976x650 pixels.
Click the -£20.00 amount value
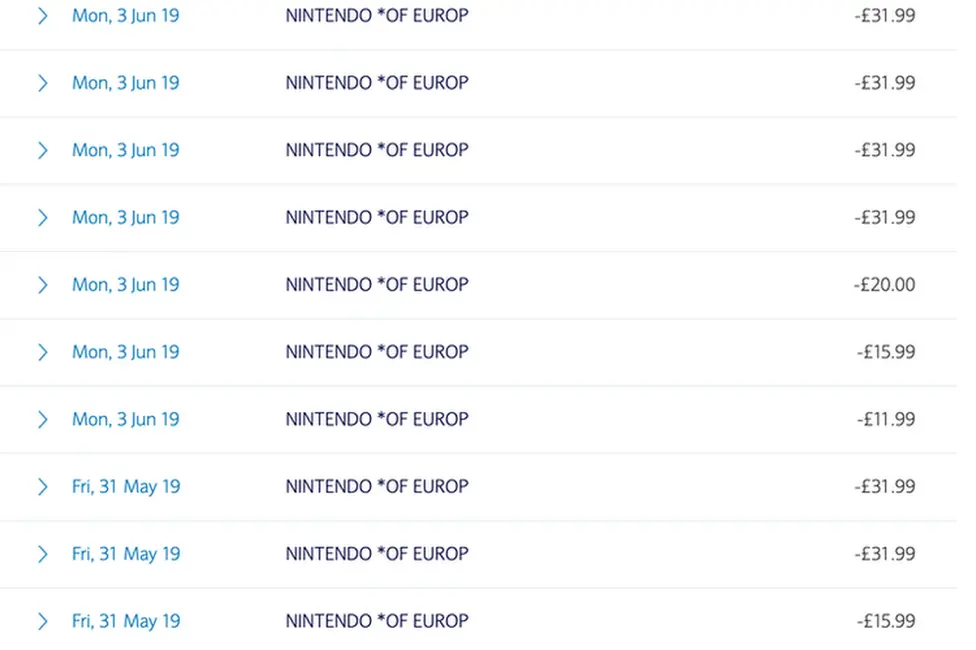(x=886, y=284)
